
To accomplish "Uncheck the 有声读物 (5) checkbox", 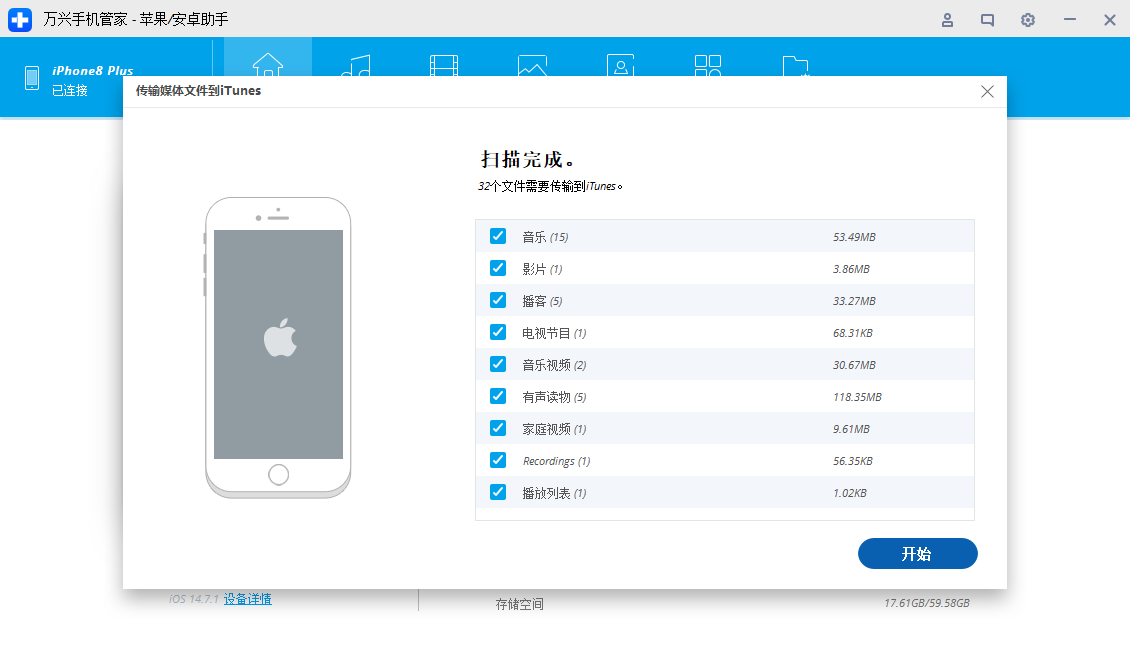I will pos(498,396).
